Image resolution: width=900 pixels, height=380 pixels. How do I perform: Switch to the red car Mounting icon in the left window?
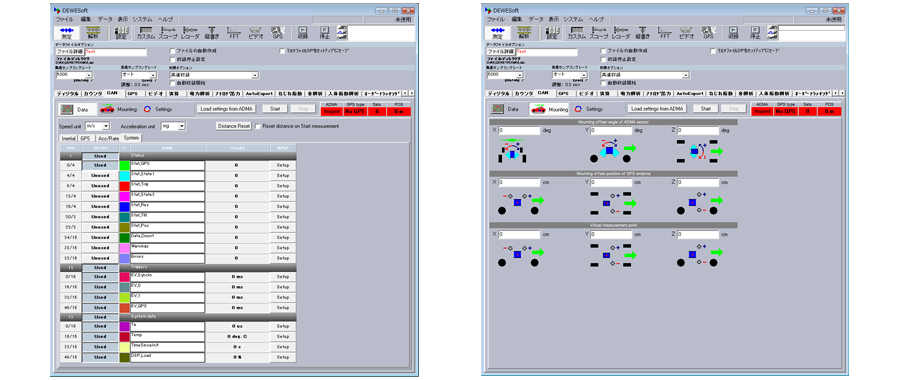click(x=106, y=108)
